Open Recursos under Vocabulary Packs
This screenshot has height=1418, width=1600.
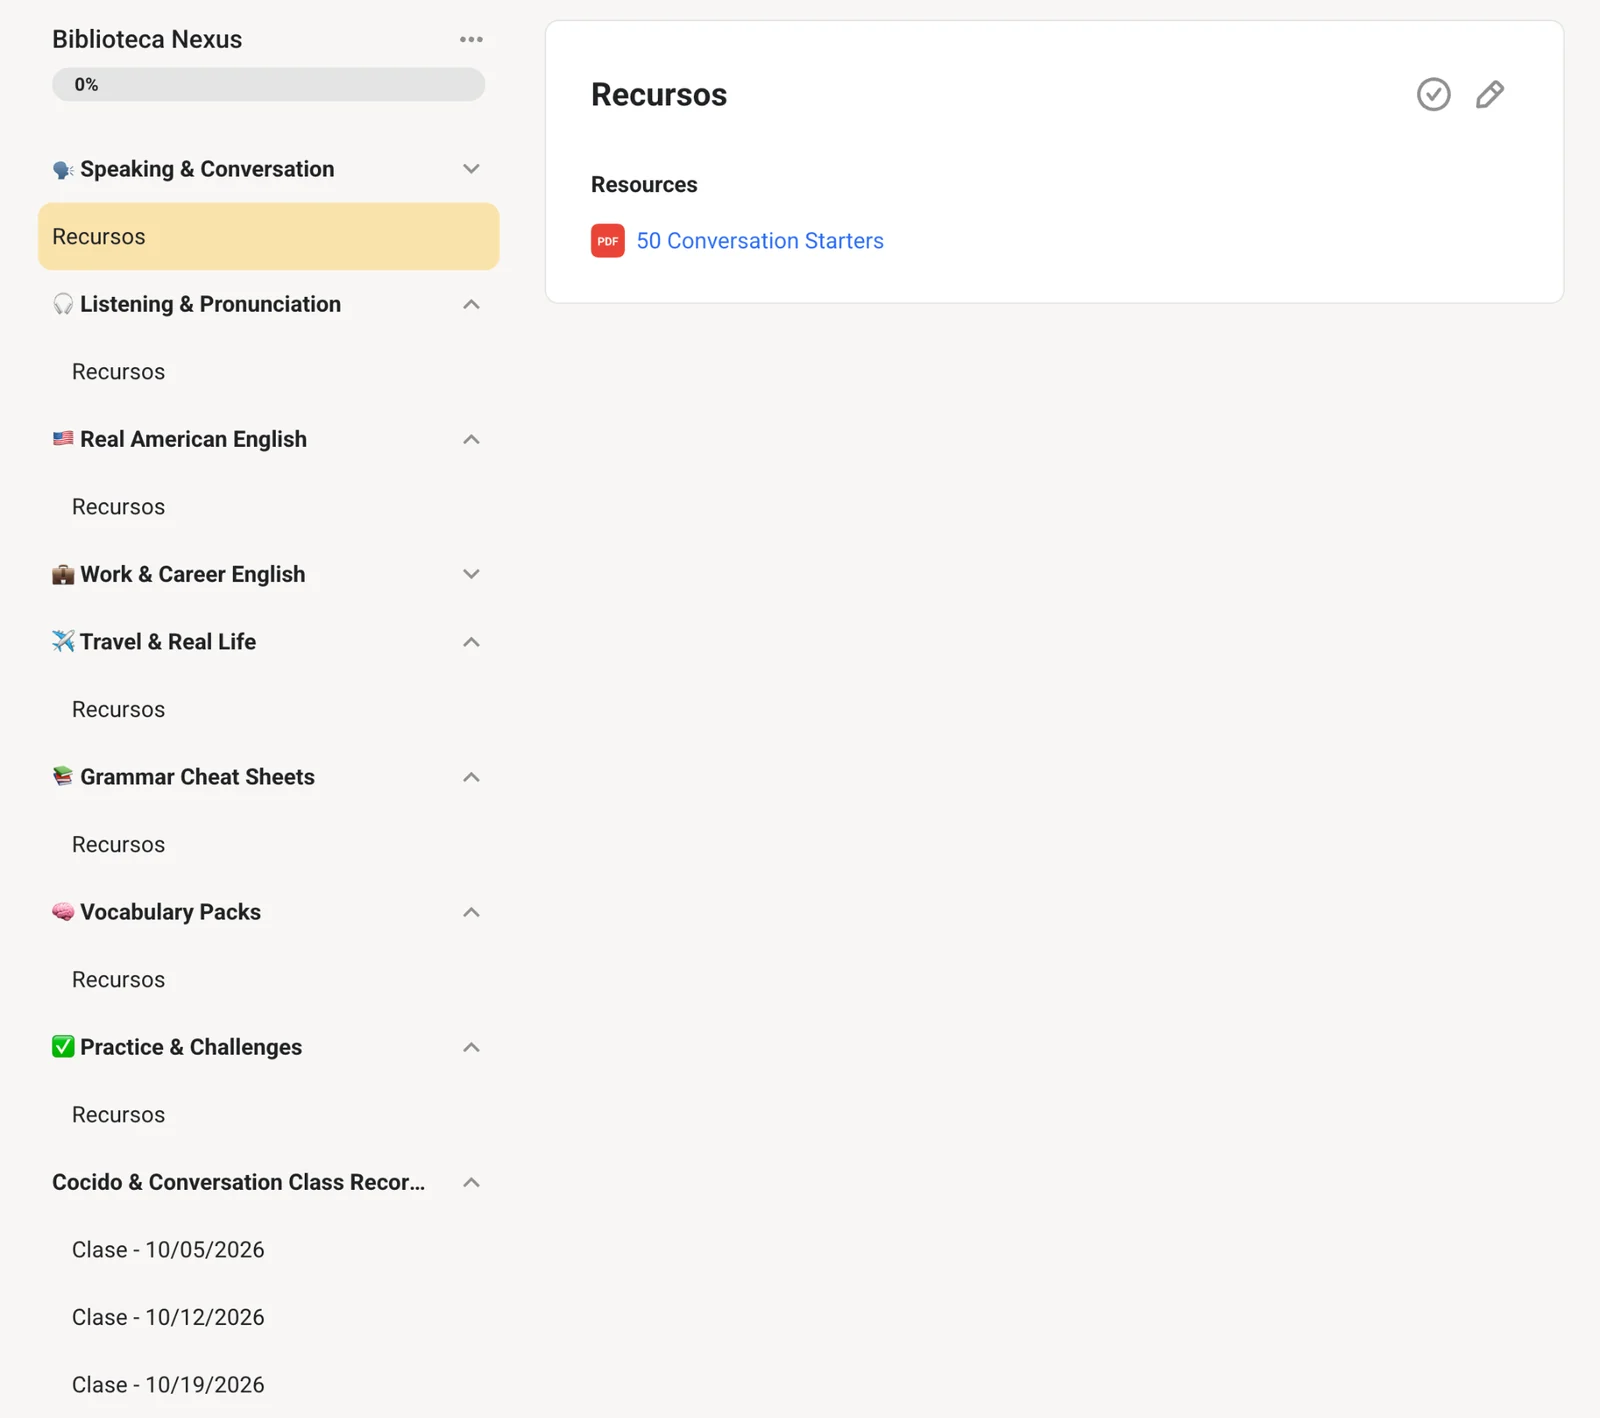tap(118, 980)
